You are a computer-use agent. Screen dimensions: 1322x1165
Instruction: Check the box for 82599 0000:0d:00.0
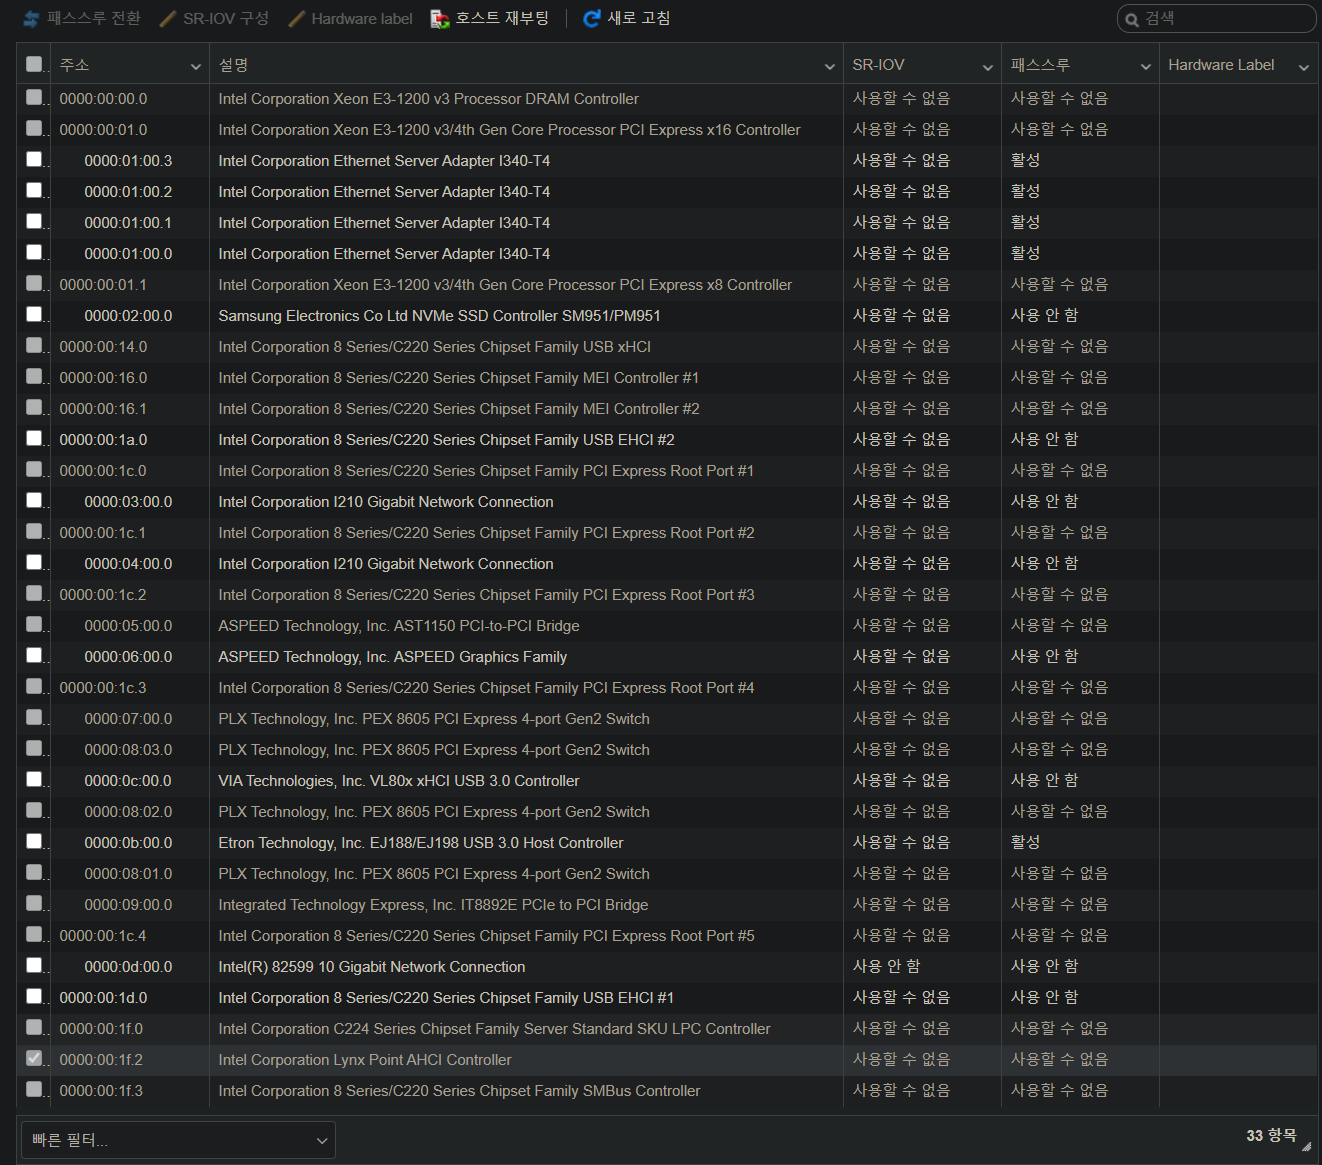[34, 966]
